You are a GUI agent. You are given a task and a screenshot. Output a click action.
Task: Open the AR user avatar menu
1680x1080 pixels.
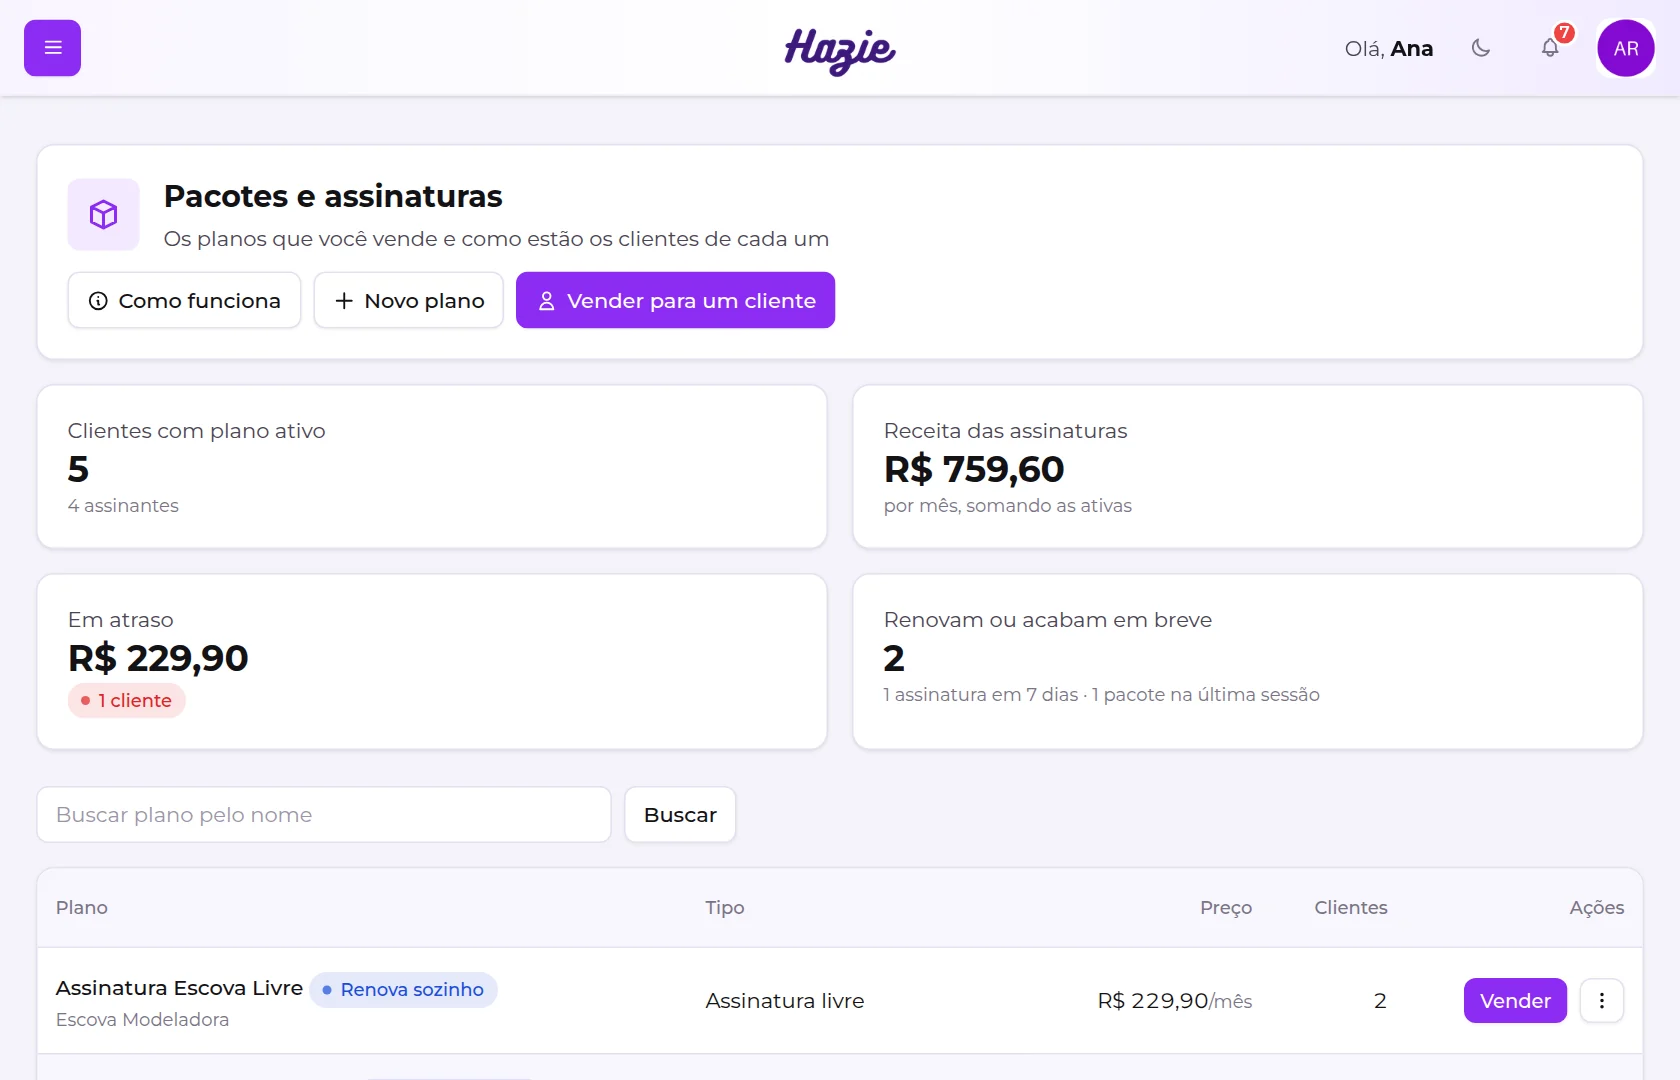coord(1626,48)
